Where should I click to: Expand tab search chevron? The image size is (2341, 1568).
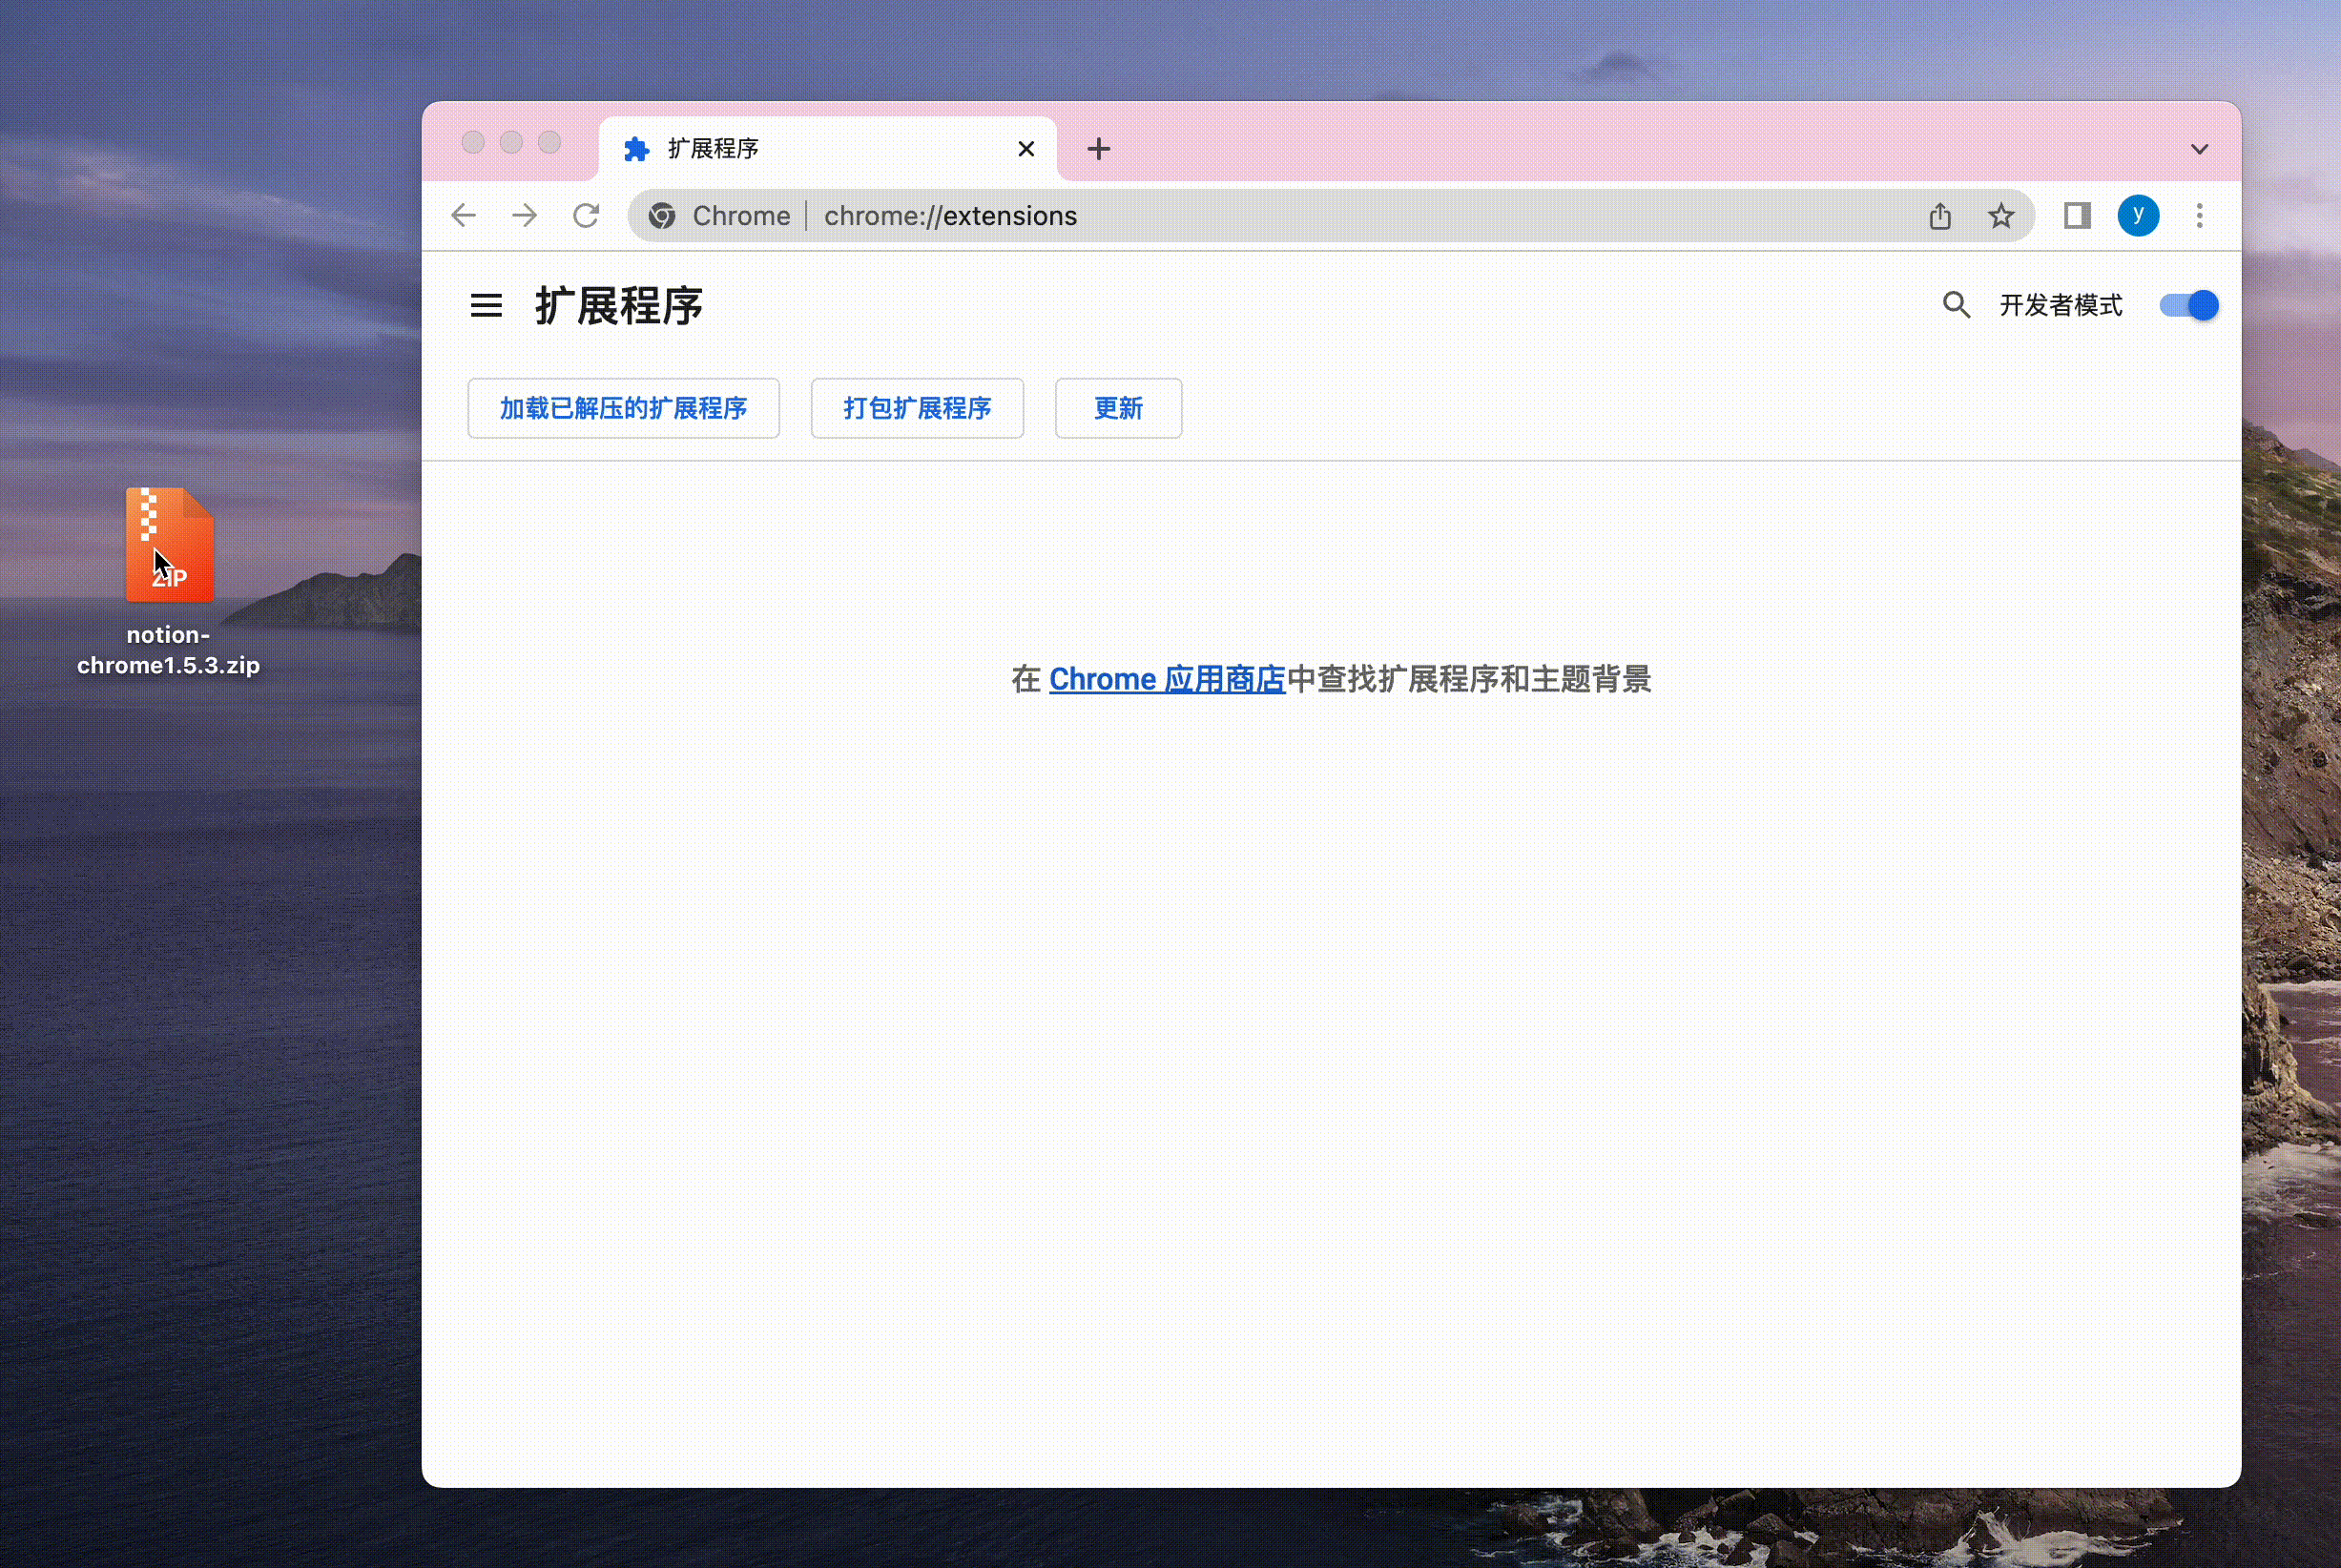[x=2198, y=150]
